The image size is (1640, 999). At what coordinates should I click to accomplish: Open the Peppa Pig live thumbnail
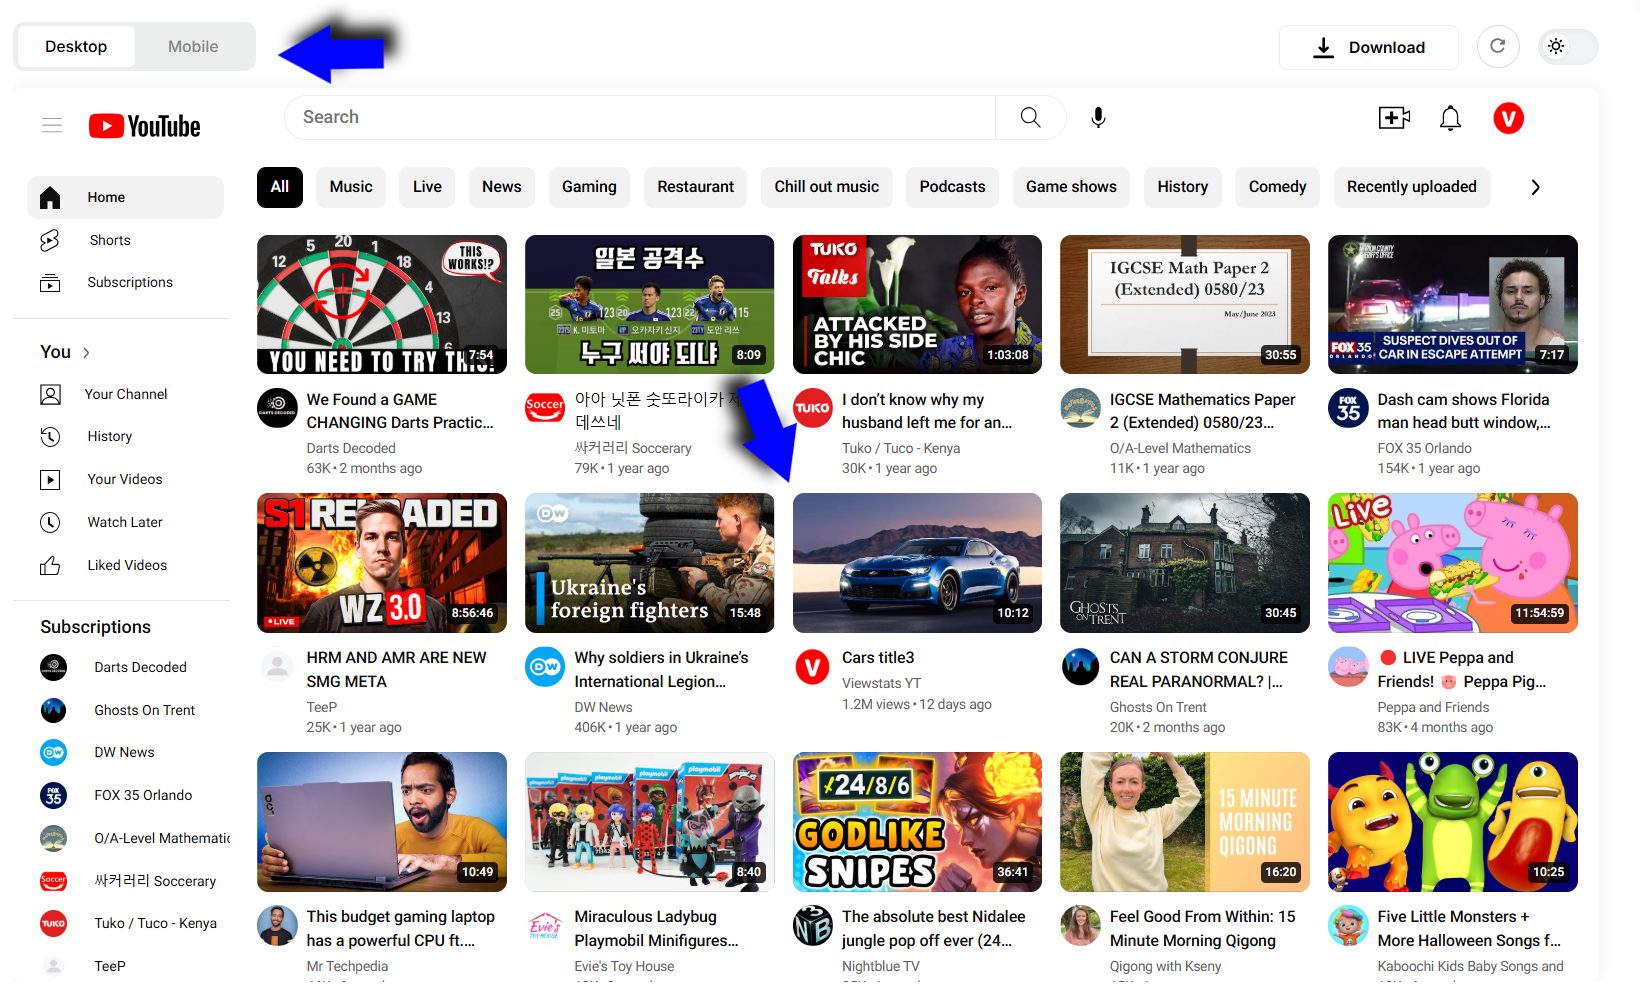click(1453, 563)
